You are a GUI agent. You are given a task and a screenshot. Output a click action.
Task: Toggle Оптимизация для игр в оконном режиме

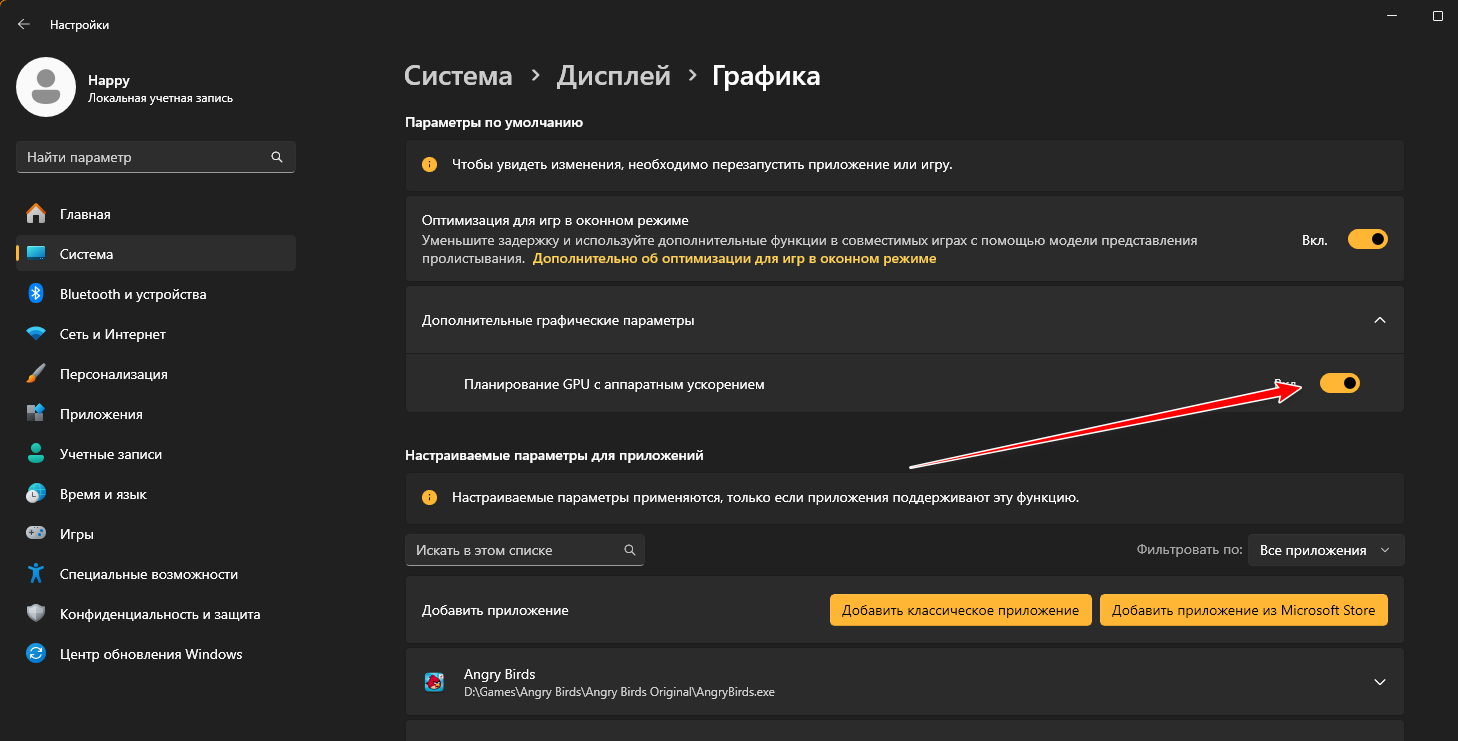click(1367, 240)
